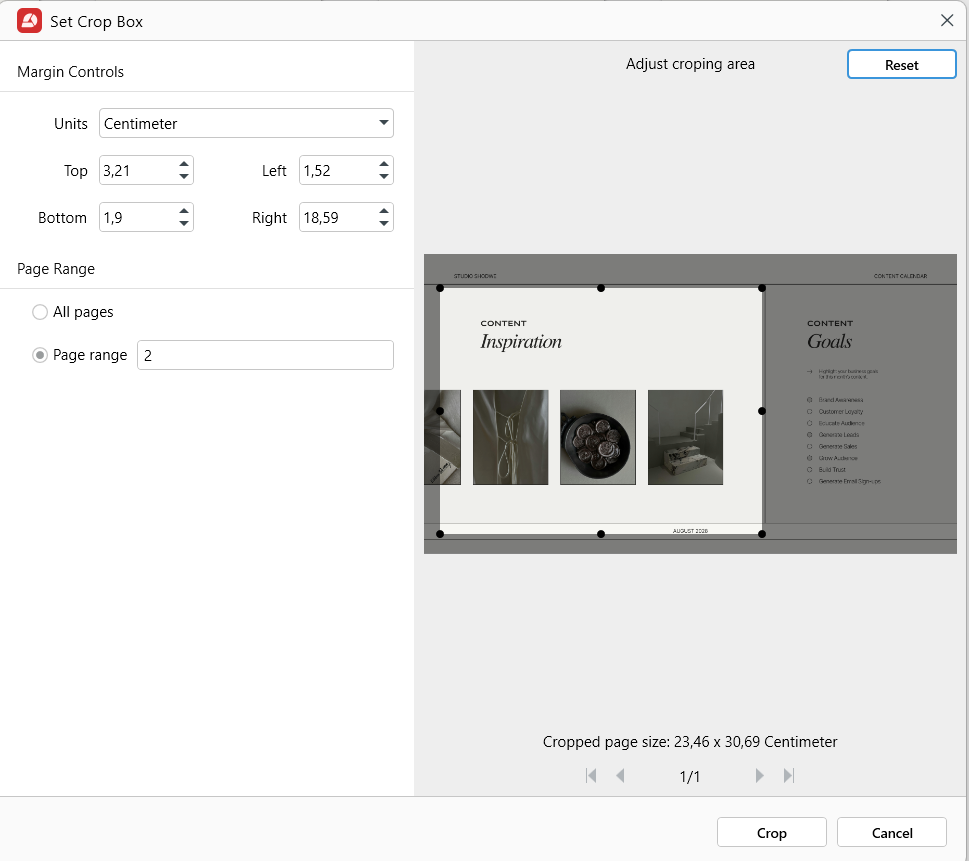Click bottom-right crop box corner handle
Screen dimensions: 969x861
point(762,534)
